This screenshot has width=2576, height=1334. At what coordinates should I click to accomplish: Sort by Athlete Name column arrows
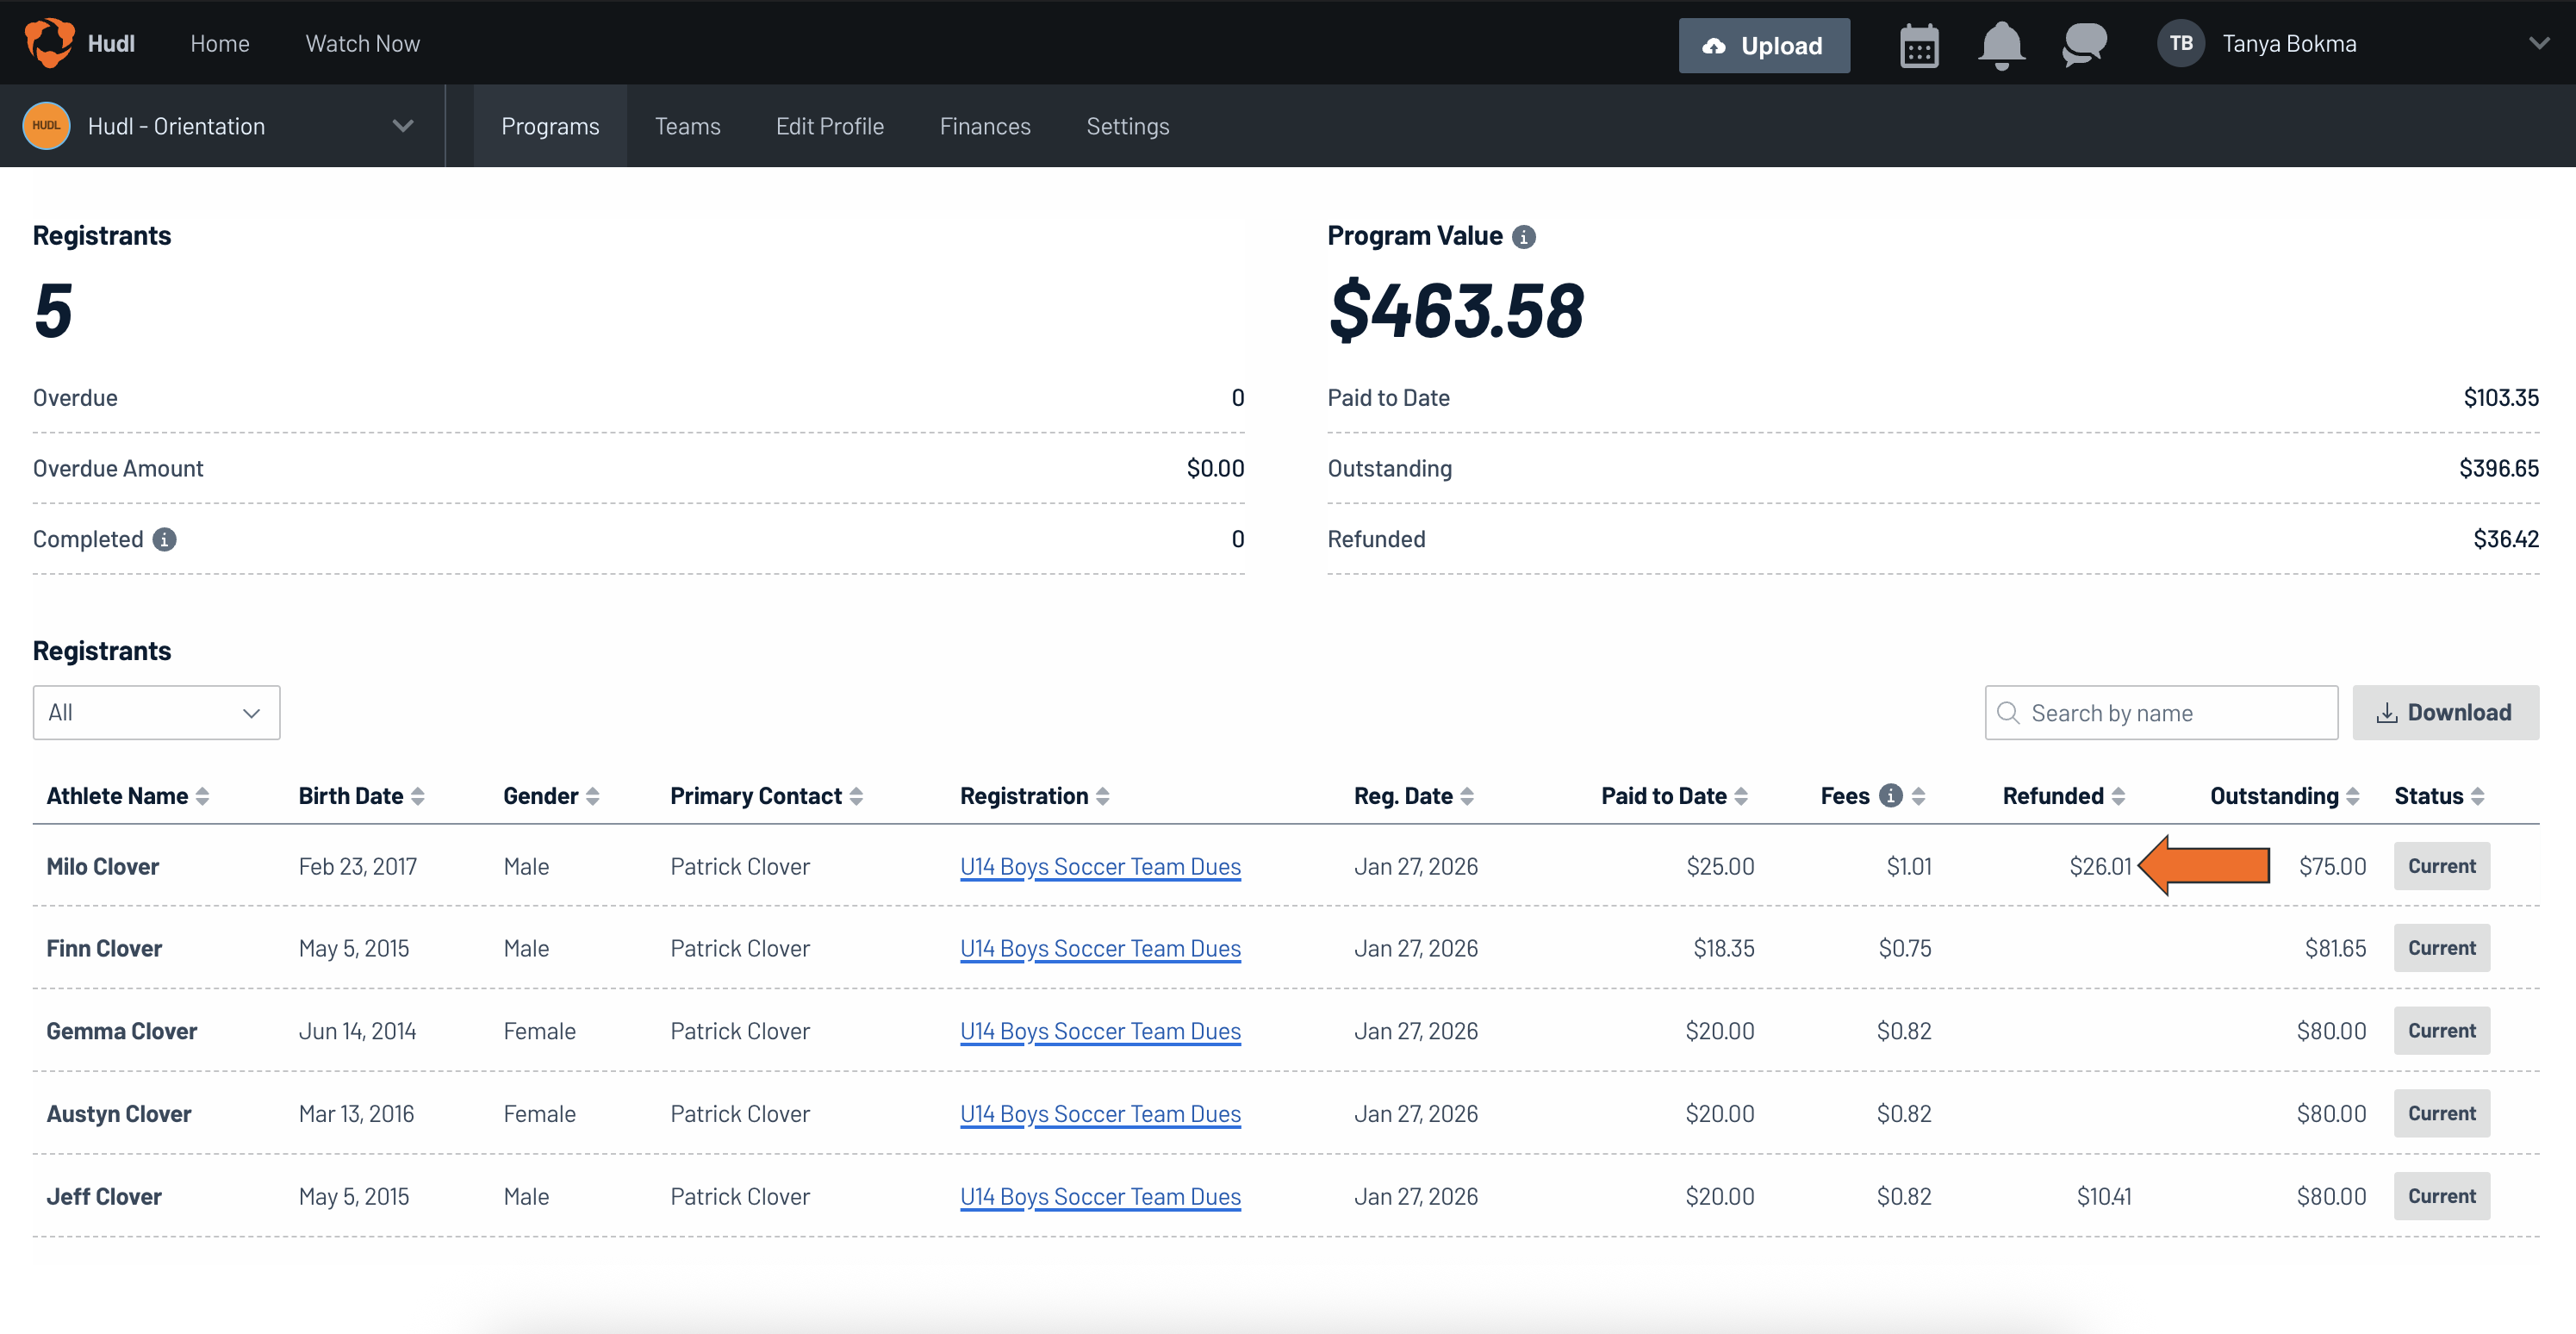(x=202, y=797)
